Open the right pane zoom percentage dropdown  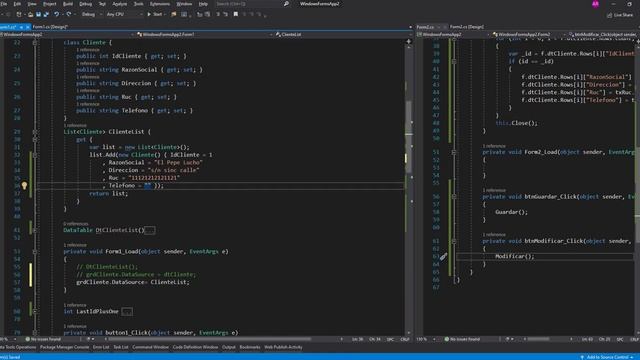click(x=425, y=339)
